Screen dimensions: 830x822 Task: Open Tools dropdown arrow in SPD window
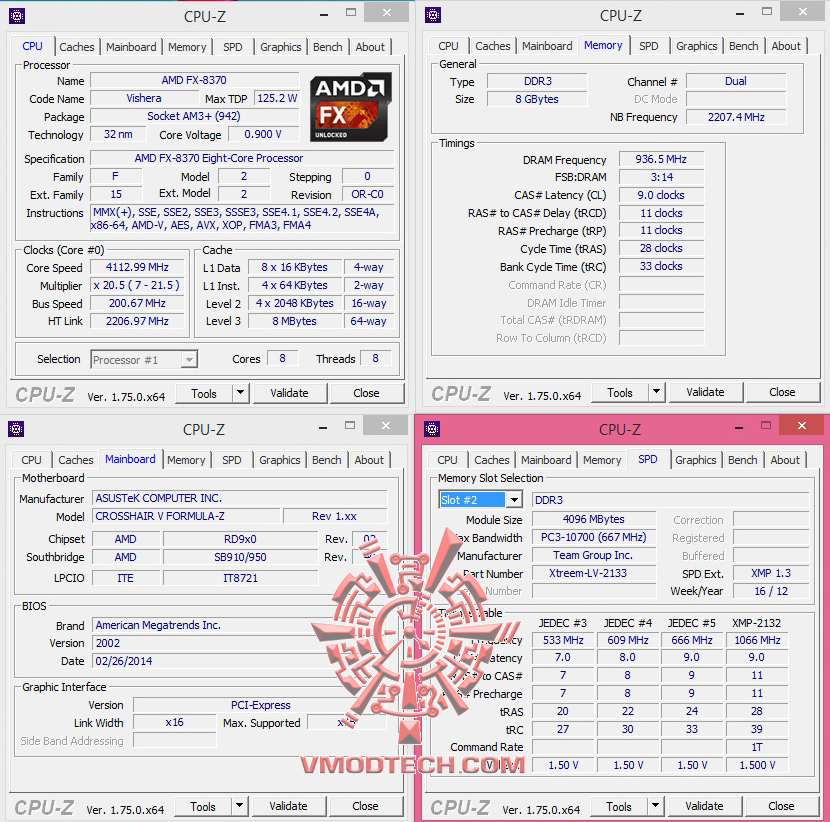click(x=655, y=806)
